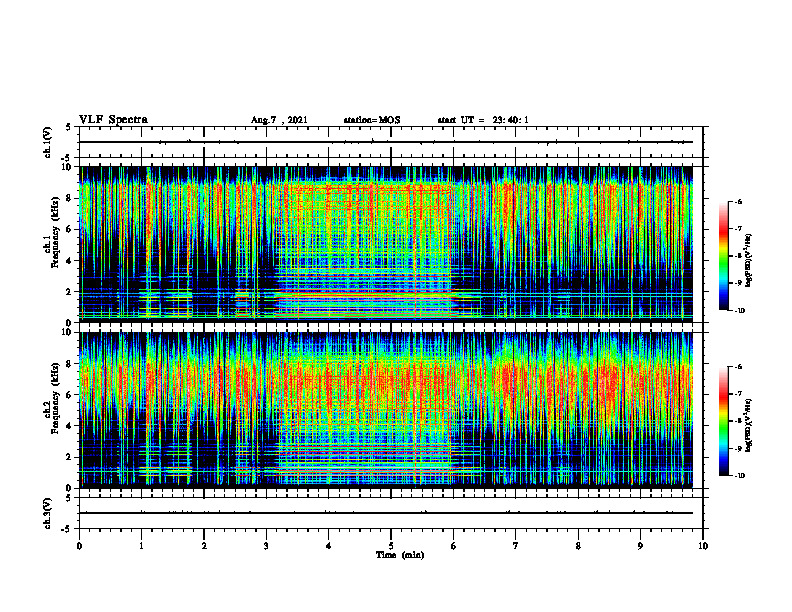Click the time axis tick label "0"
Viewport: 792px width, 612px height.
pos(79,546)
